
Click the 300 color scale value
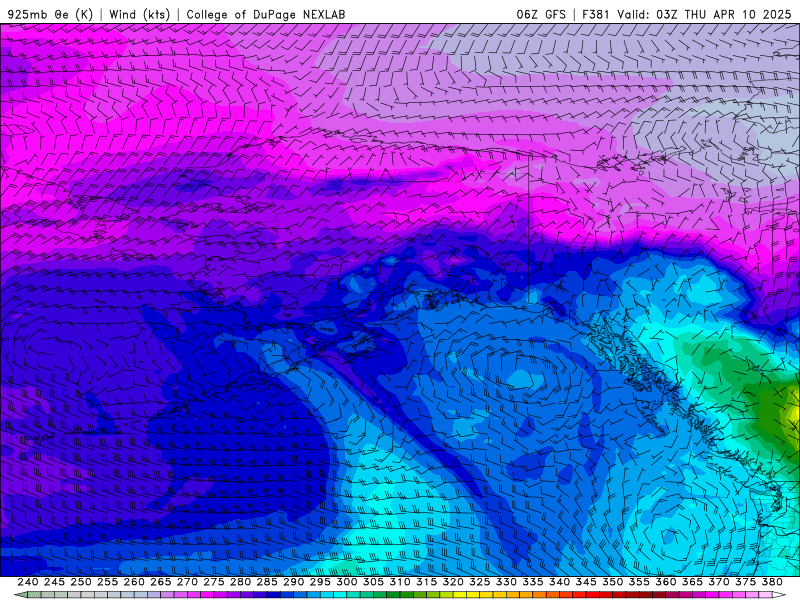coord(346,582)
